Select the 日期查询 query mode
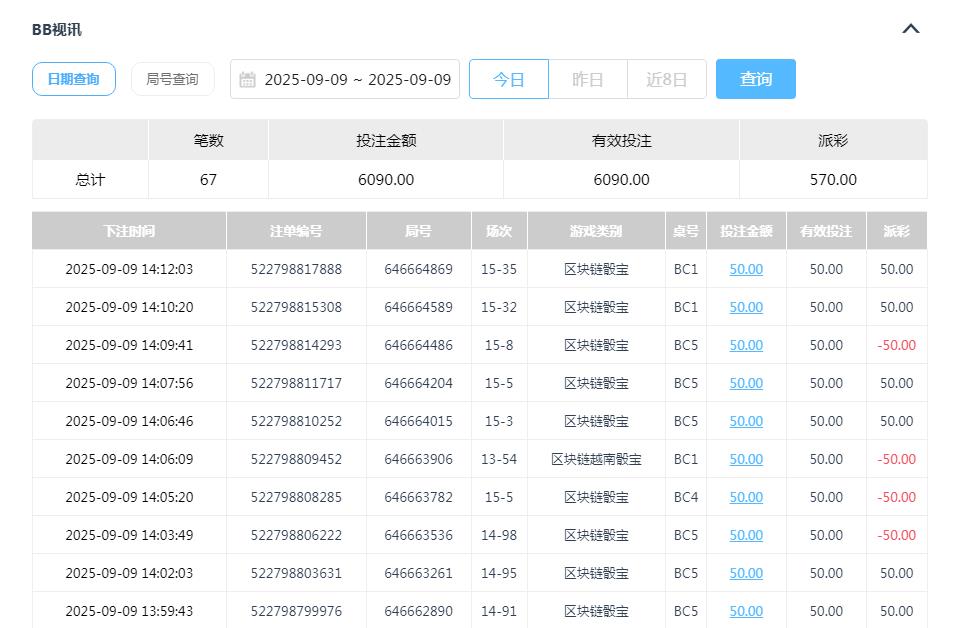 (x=73, y=79)
